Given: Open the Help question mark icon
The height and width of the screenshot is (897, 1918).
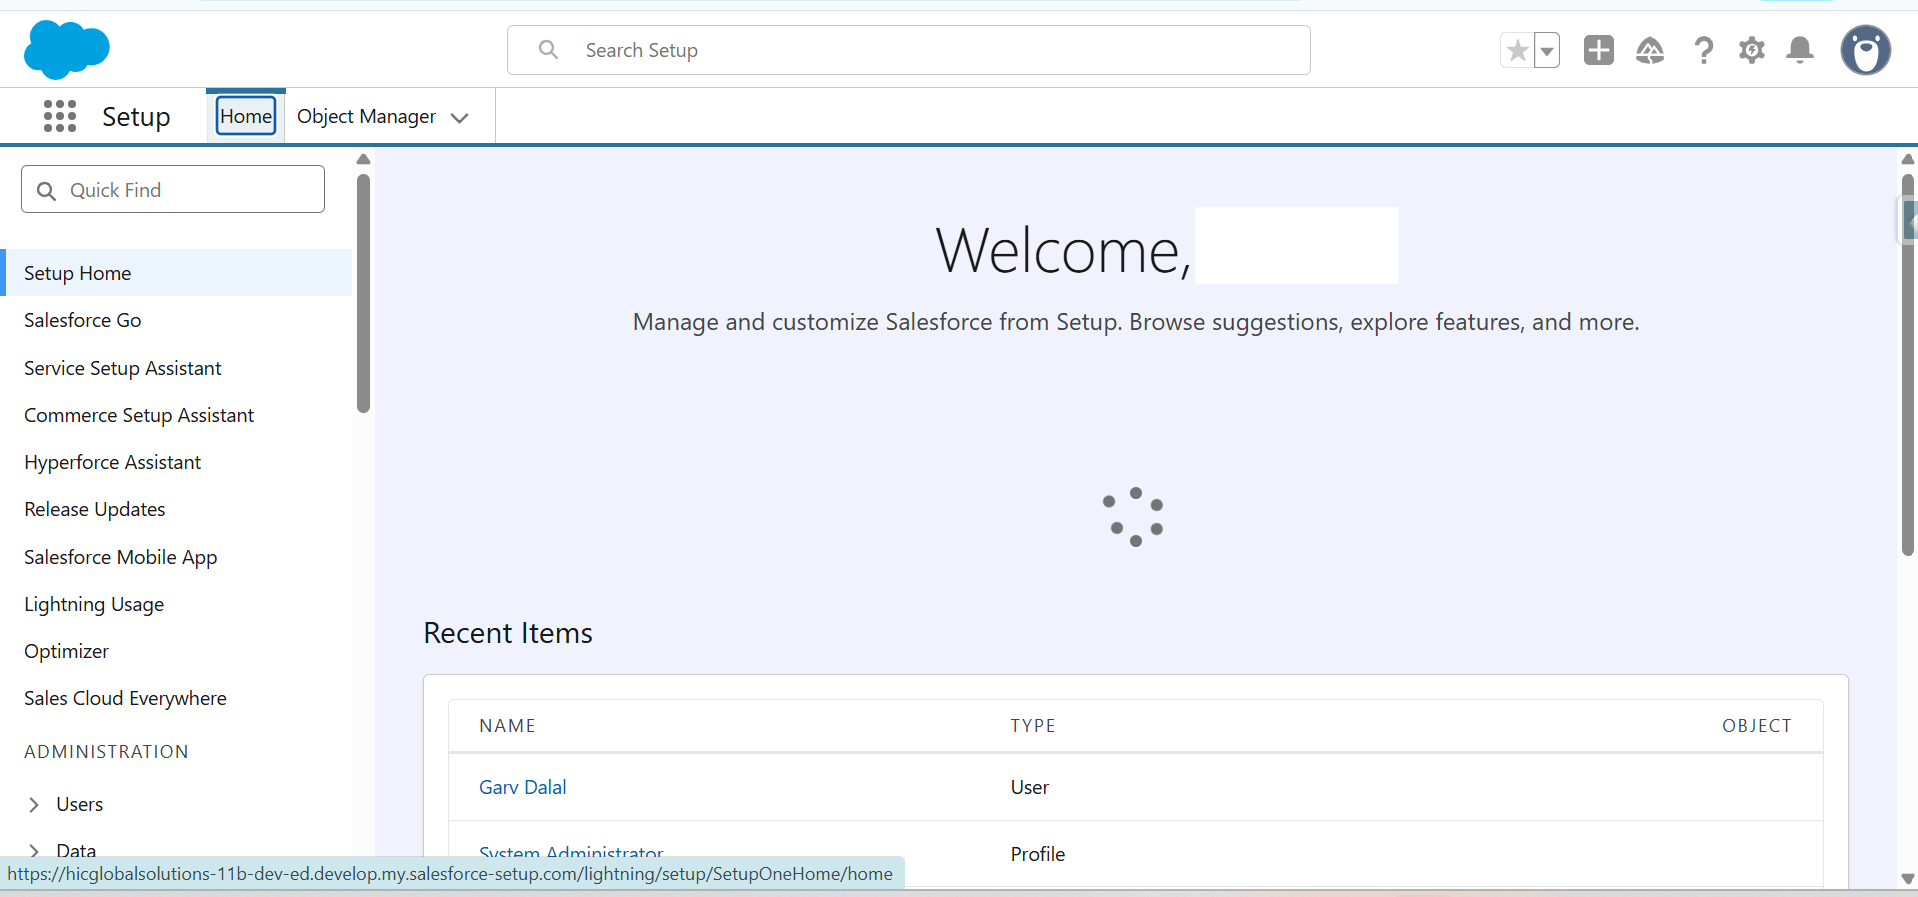Looking at the screenshot, I should [x=1703, y=50].
